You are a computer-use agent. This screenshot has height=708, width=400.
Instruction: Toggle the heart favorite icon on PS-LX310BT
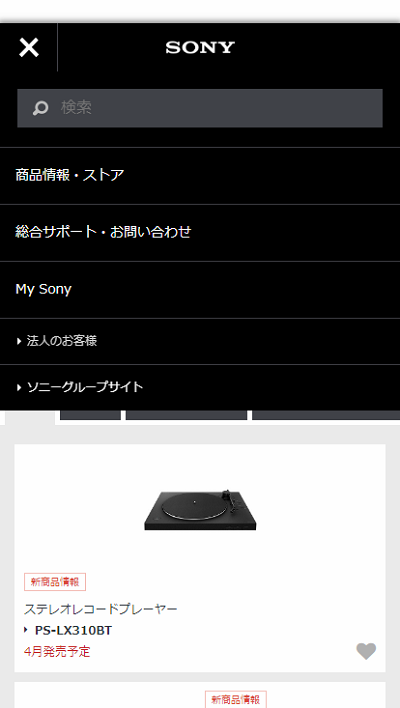point(366,651)
